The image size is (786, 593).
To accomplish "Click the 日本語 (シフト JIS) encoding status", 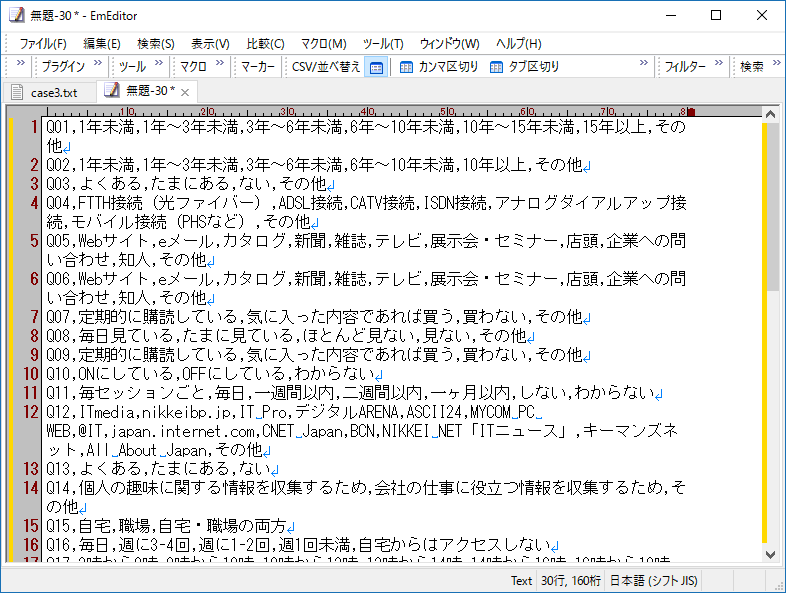I will pyautogui.click(x=653, y=580).
